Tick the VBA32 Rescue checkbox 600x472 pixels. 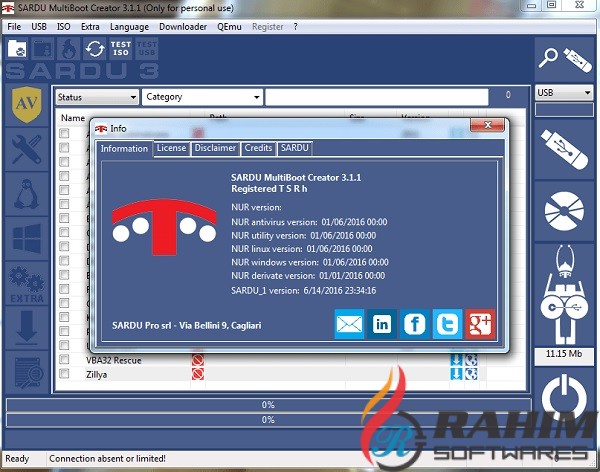[x=64, y=359]
